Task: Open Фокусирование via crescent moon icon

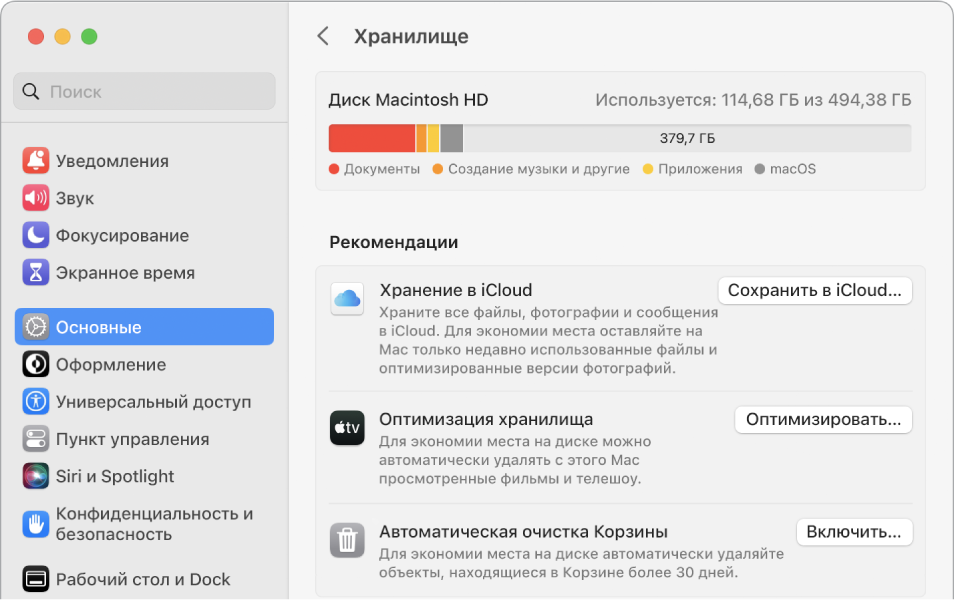Action: coord(34,235)
